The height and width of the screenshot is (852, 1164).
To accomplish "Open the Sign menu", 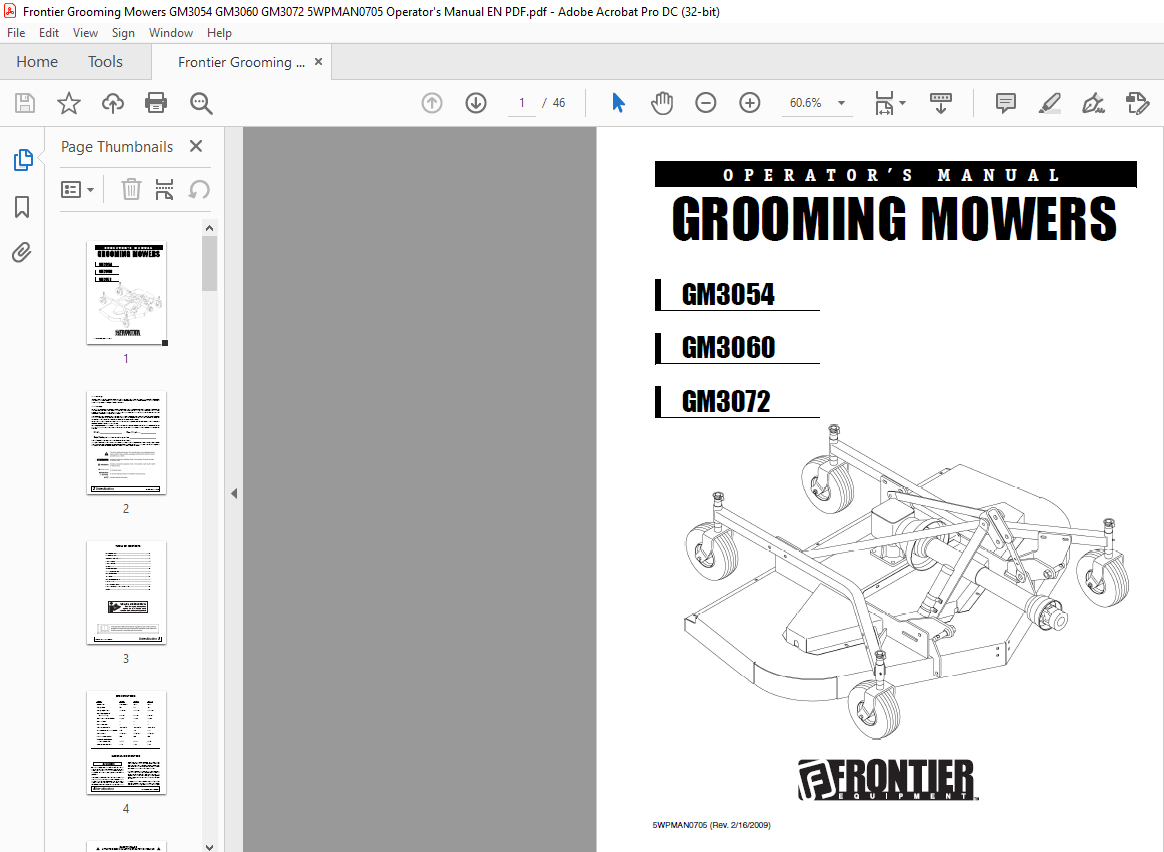I will tap(123, 33).
